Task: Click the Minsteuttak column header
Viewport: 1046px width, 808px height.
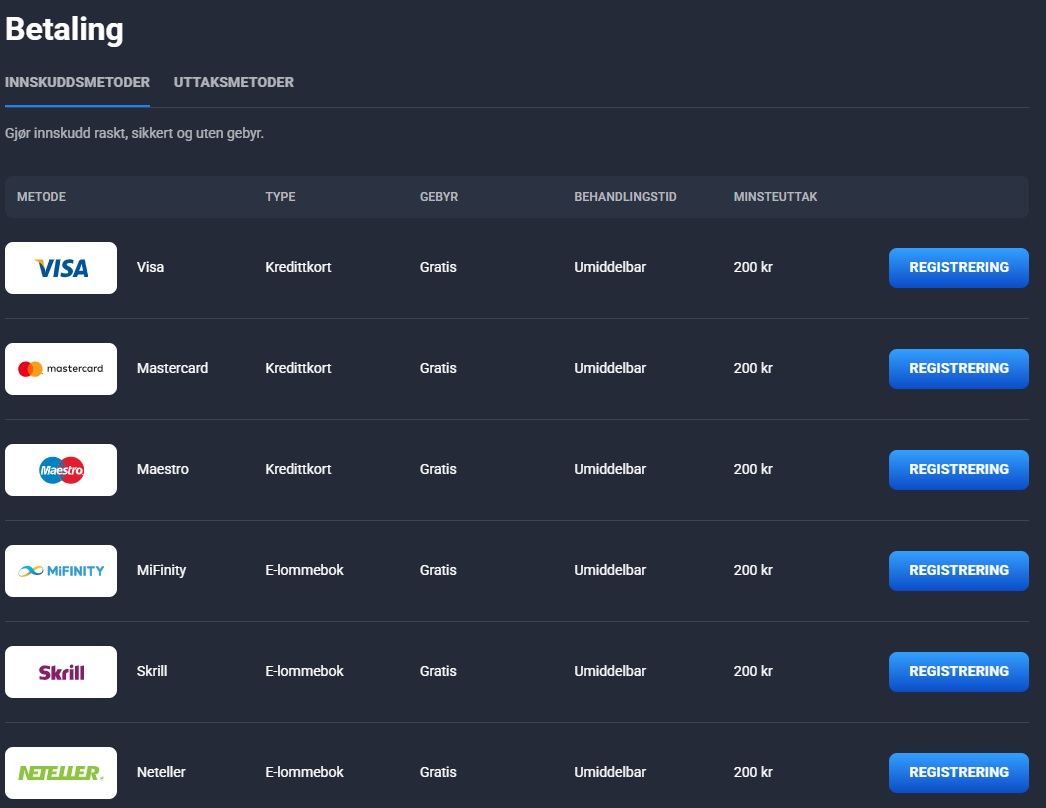Action: tap(775, 197)
